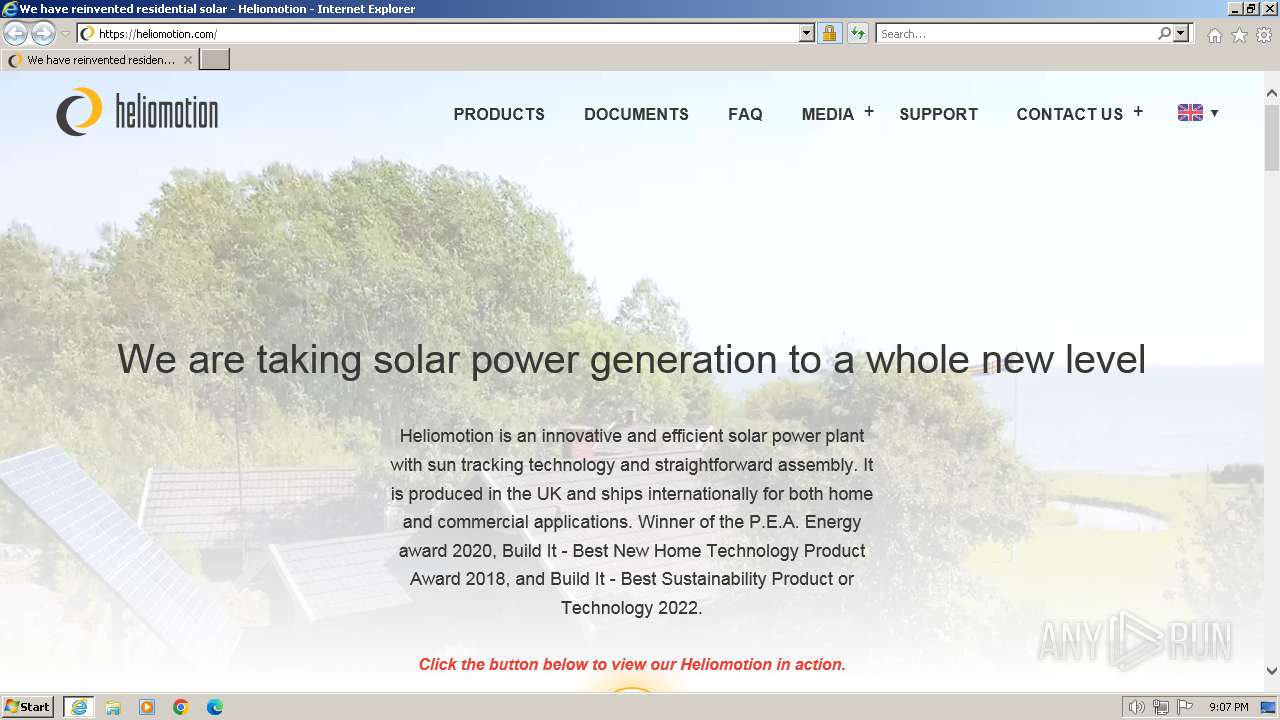Open the DOCUMENTS menu item
The image size is (1280, 720).
pyautogui.click(x=636, y=114)
